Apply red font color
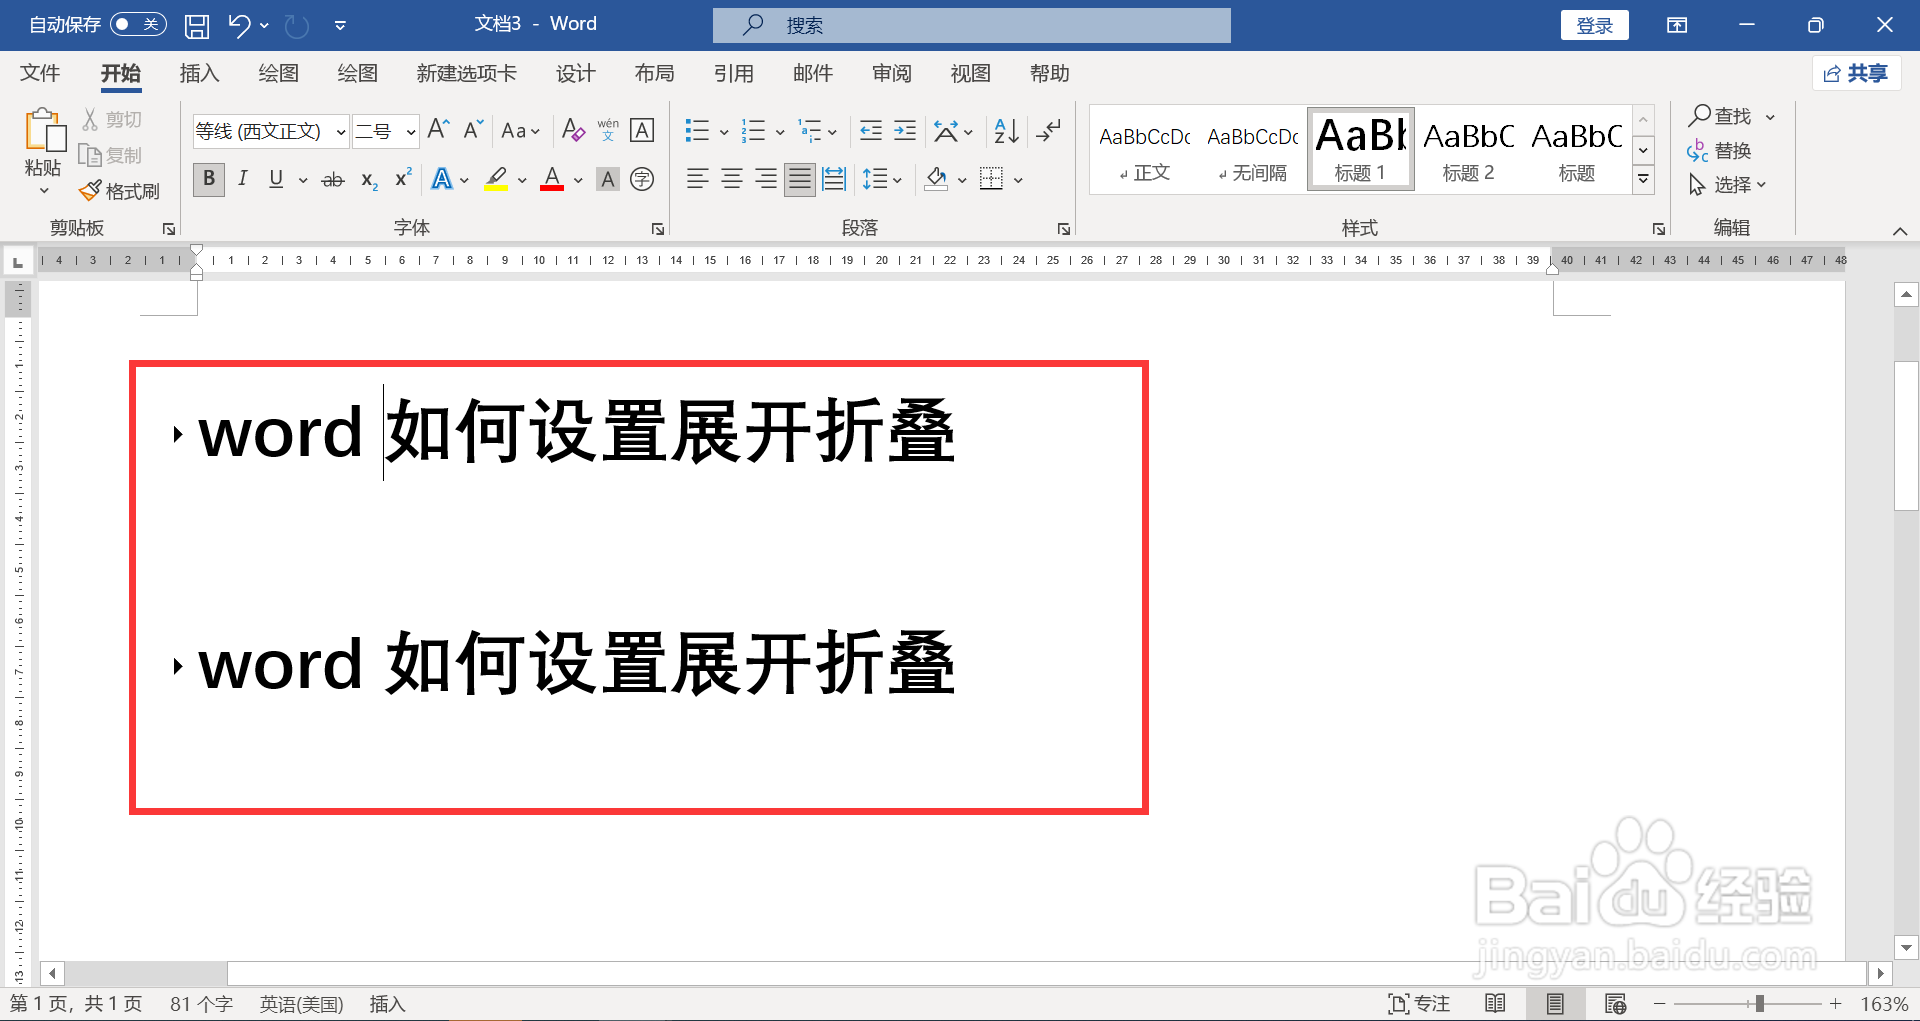Image resolution: width=1920 pixels, height=1021 pixels. tap(552, 179)
